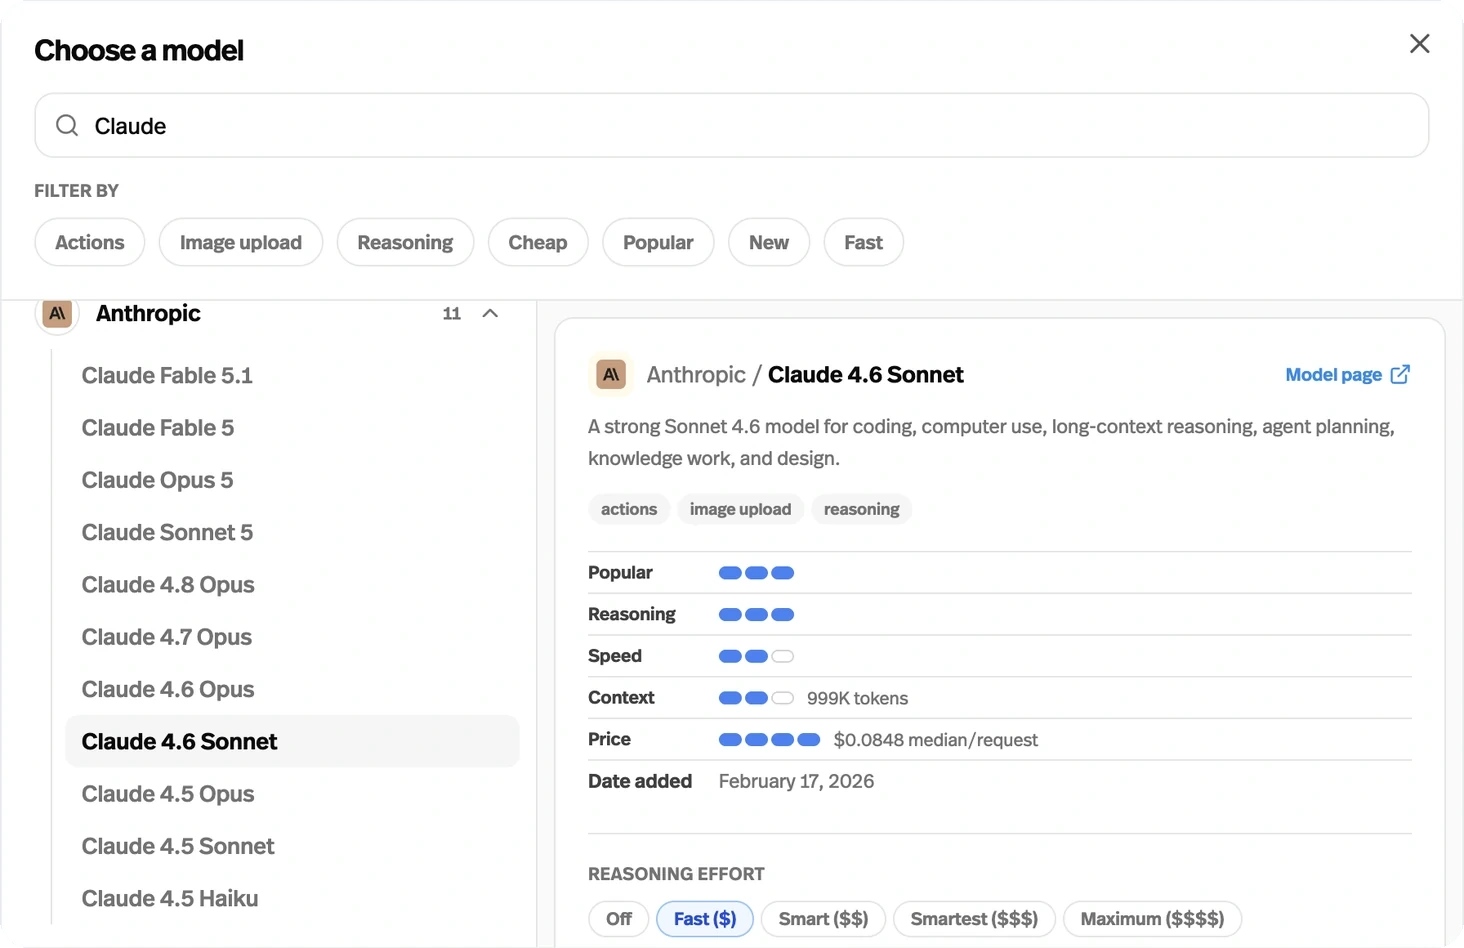
Task: Select Claude 4.6 Opus
Action: 292,689
